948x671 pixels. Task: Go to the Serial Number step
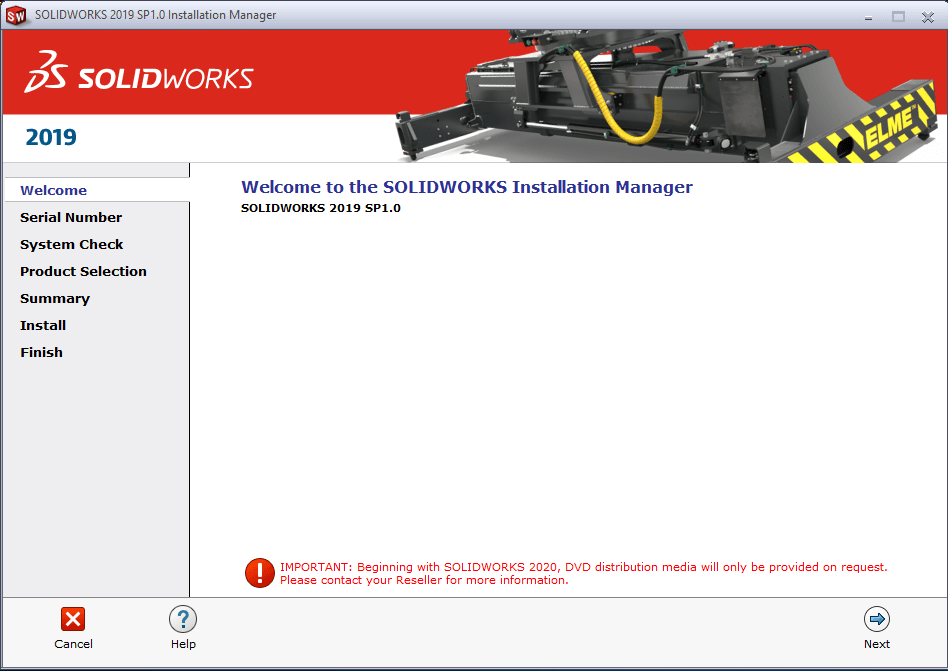click(71, 218)
